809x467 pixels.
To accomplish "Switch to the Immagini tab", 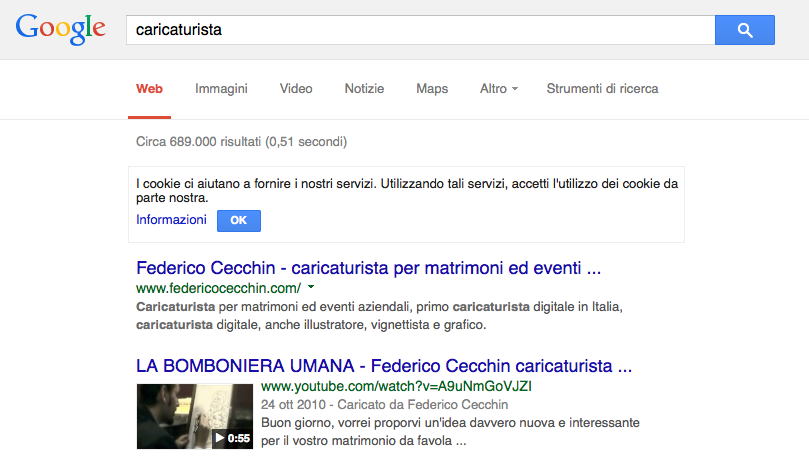I will coord(221,89).
